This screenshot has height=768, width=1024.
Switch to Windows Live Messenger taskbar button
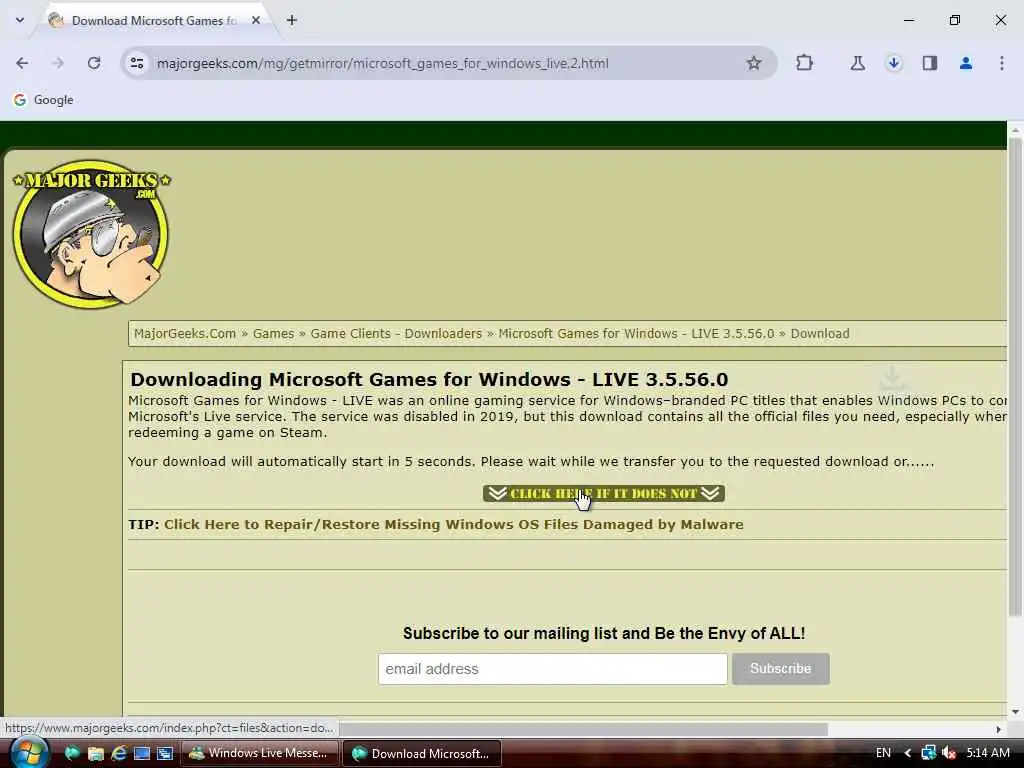coord(259,753)
